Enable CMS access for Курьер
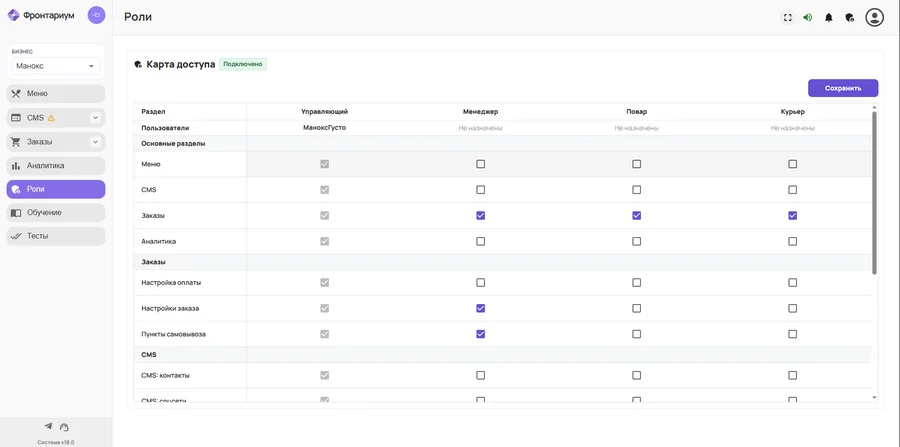 coord(793,189)
